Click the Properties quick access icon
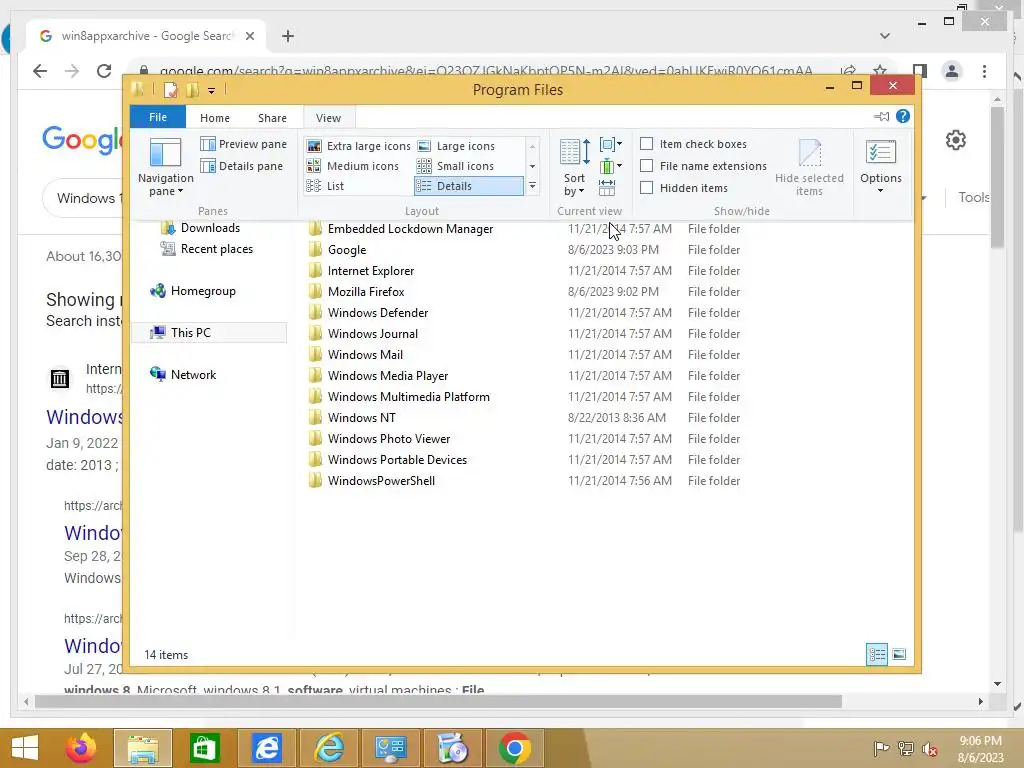The height and width of the screenshot is (768, 1024). 170,89
